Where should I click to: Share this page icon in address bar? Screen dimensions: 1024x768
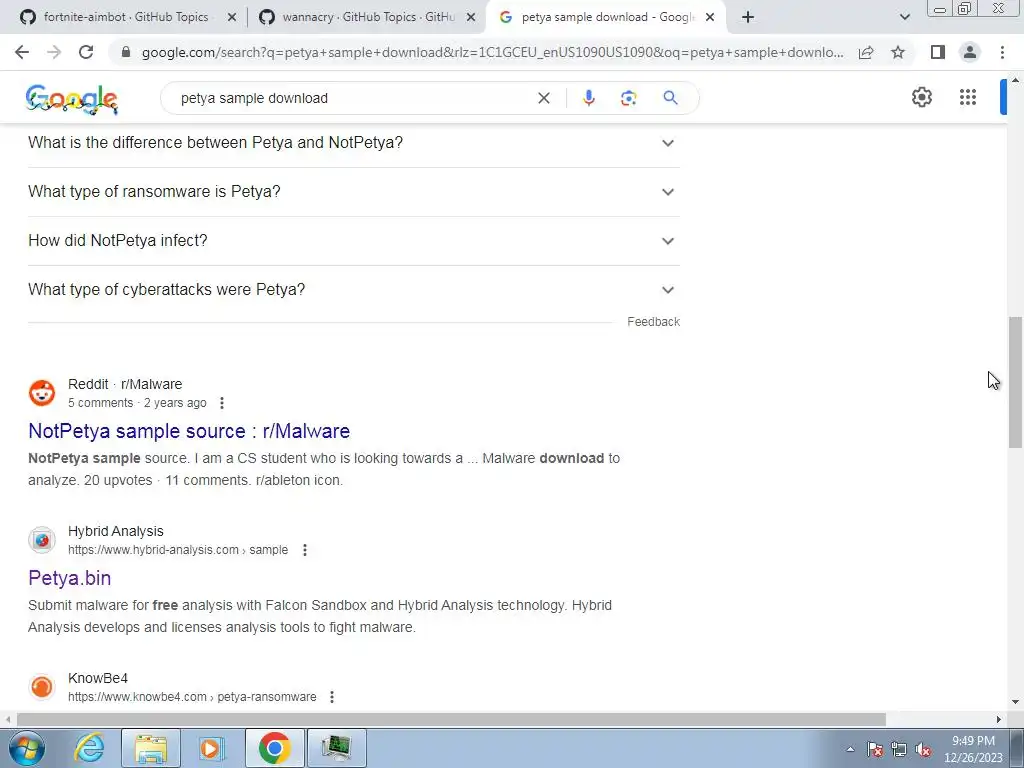pos(866,52)
